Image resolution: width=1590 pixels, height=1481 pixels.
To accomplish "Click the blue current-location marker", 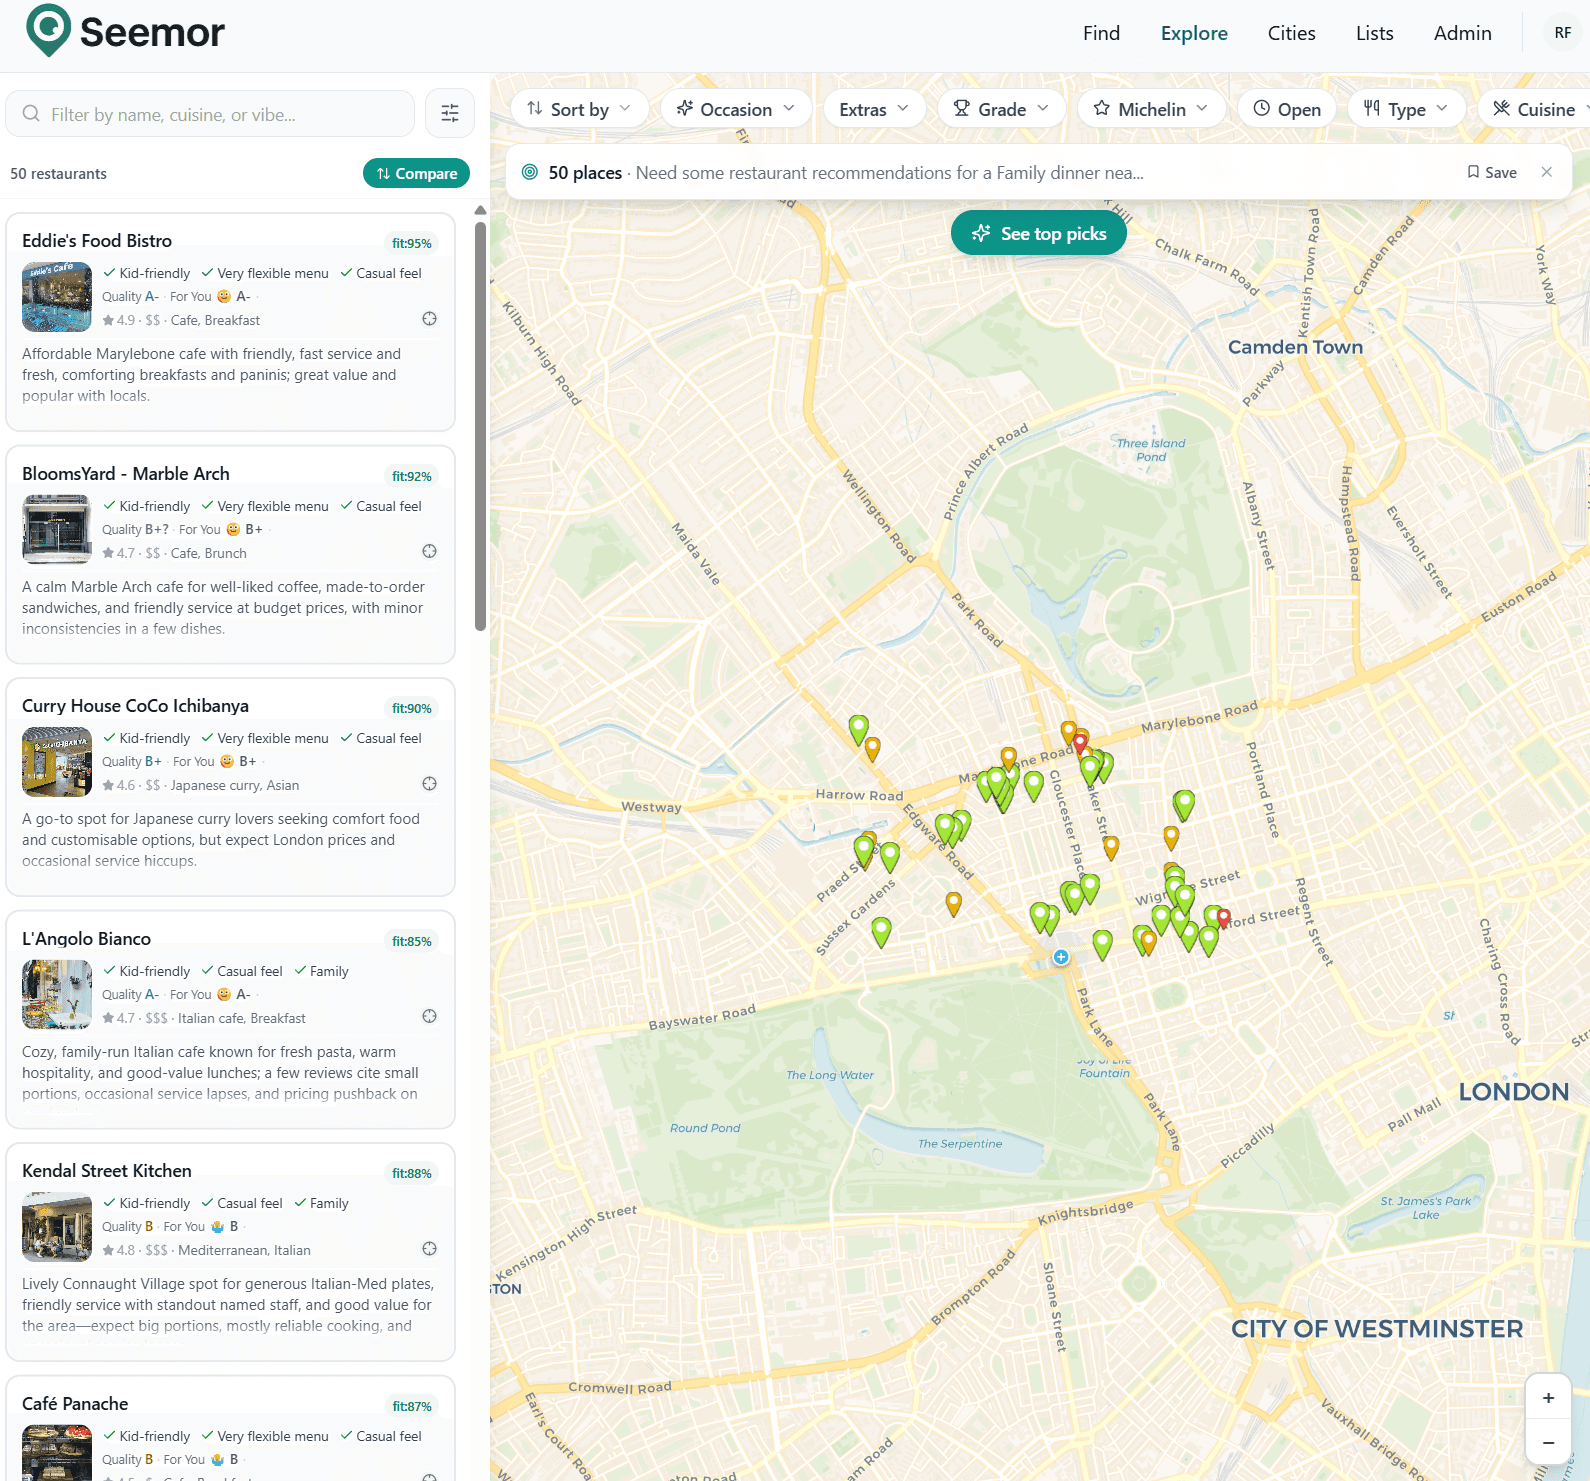I will 1061,957.
